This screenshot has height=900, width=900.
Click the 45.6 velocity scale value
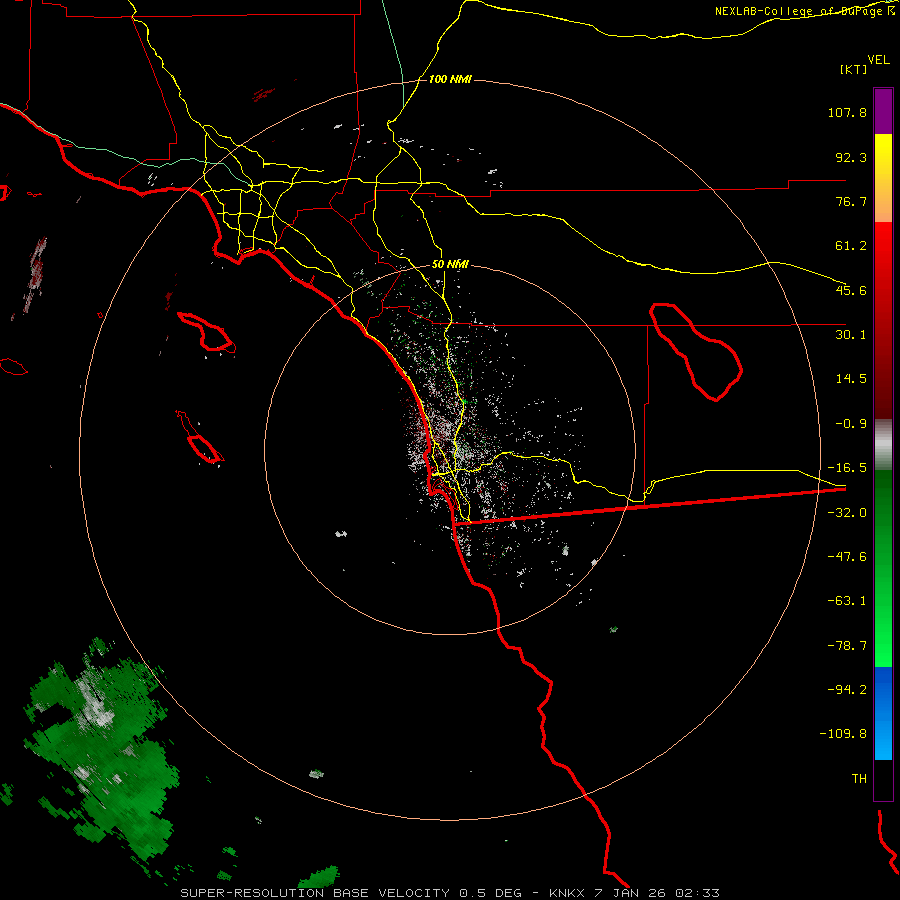tap(851, 290)
